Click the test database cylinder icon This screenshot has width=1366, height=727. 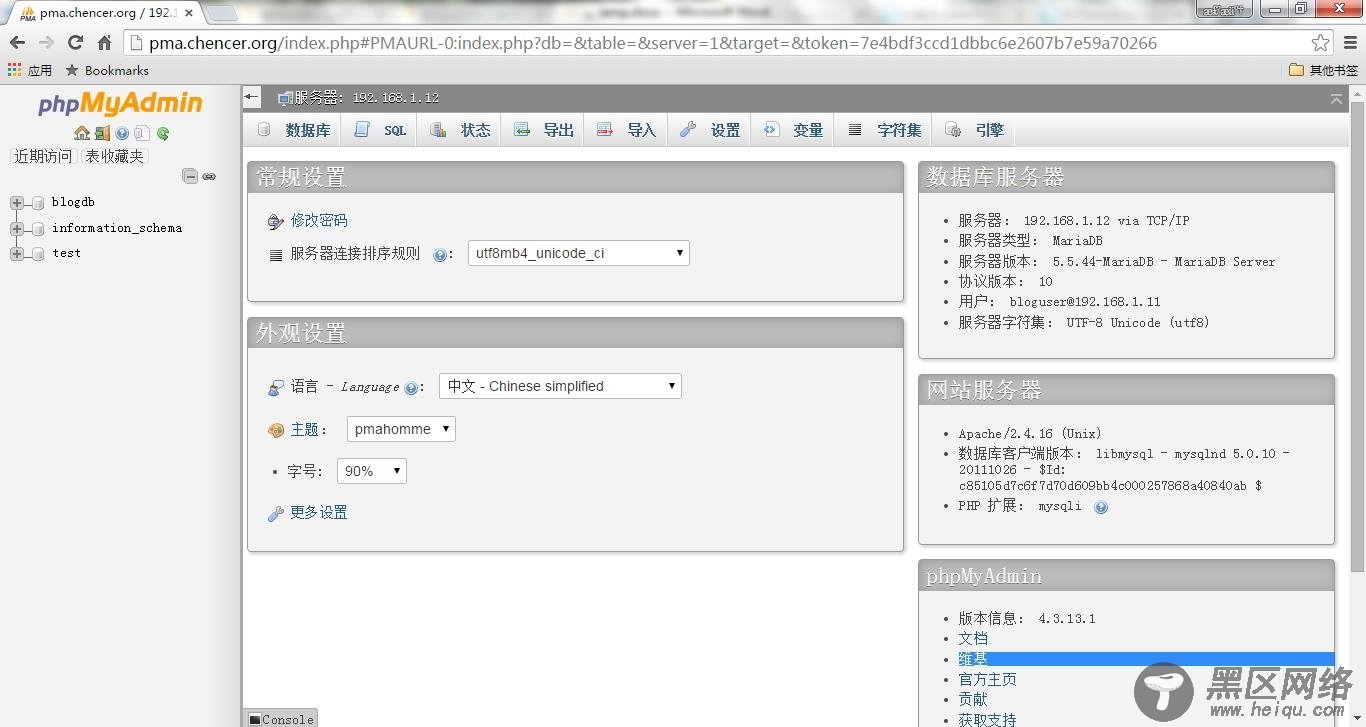(x=38, y=254)
